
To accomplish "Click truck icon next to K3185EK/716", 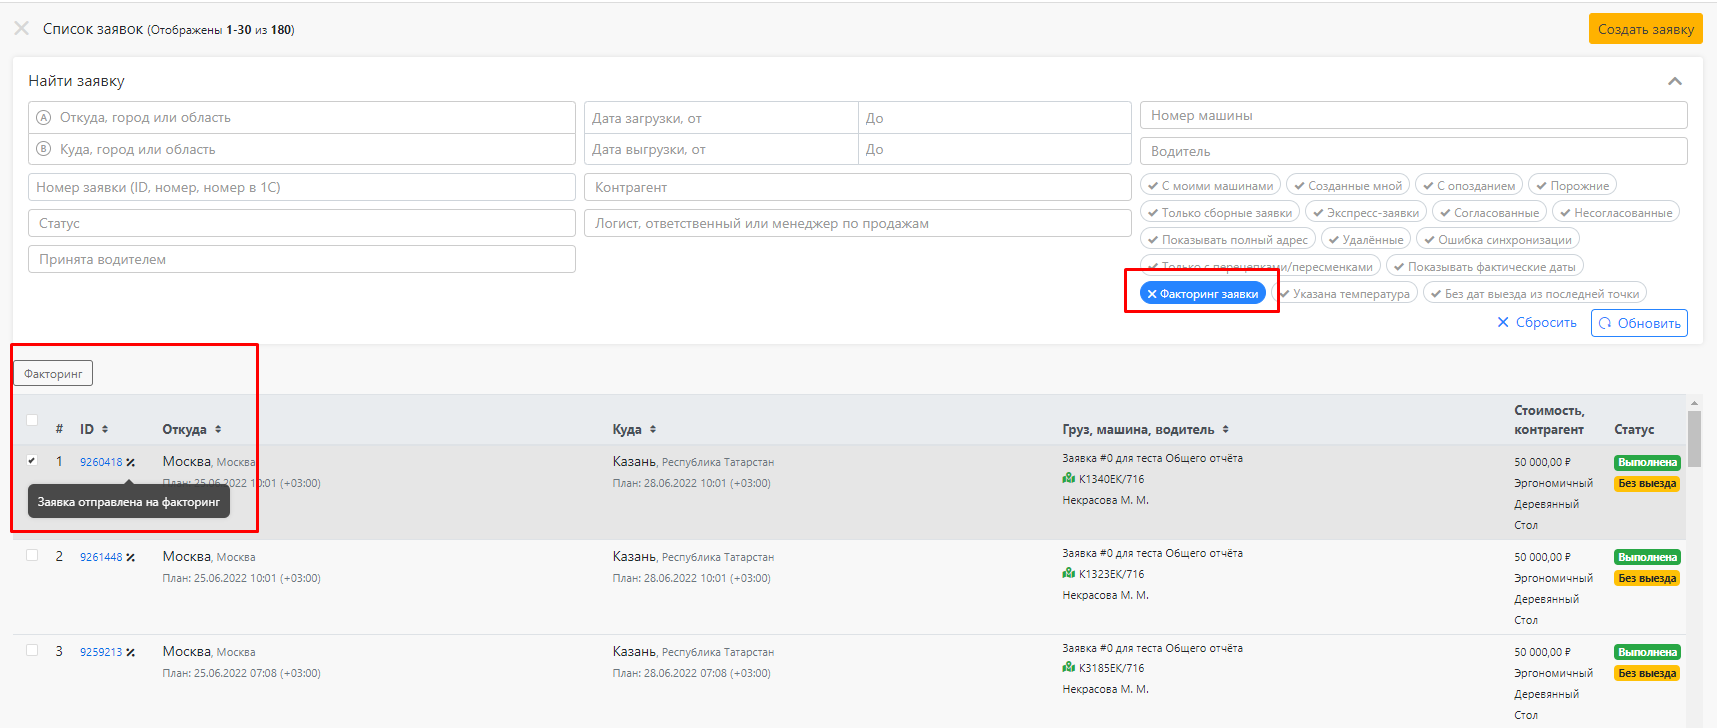I will point(1069,668).
